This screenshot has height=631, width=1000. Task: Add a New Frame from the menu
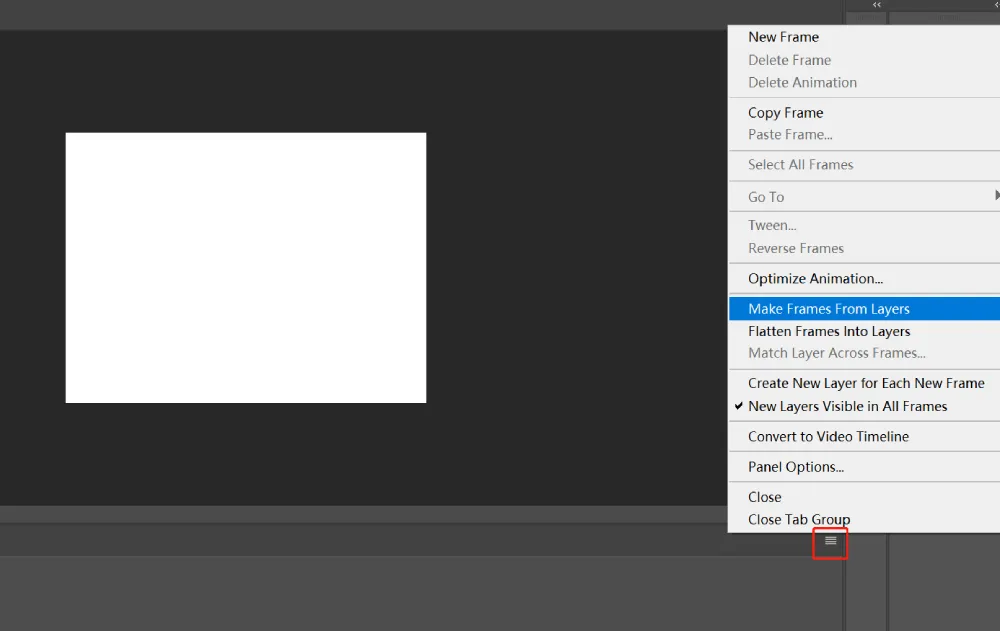[x=783, y=37]
